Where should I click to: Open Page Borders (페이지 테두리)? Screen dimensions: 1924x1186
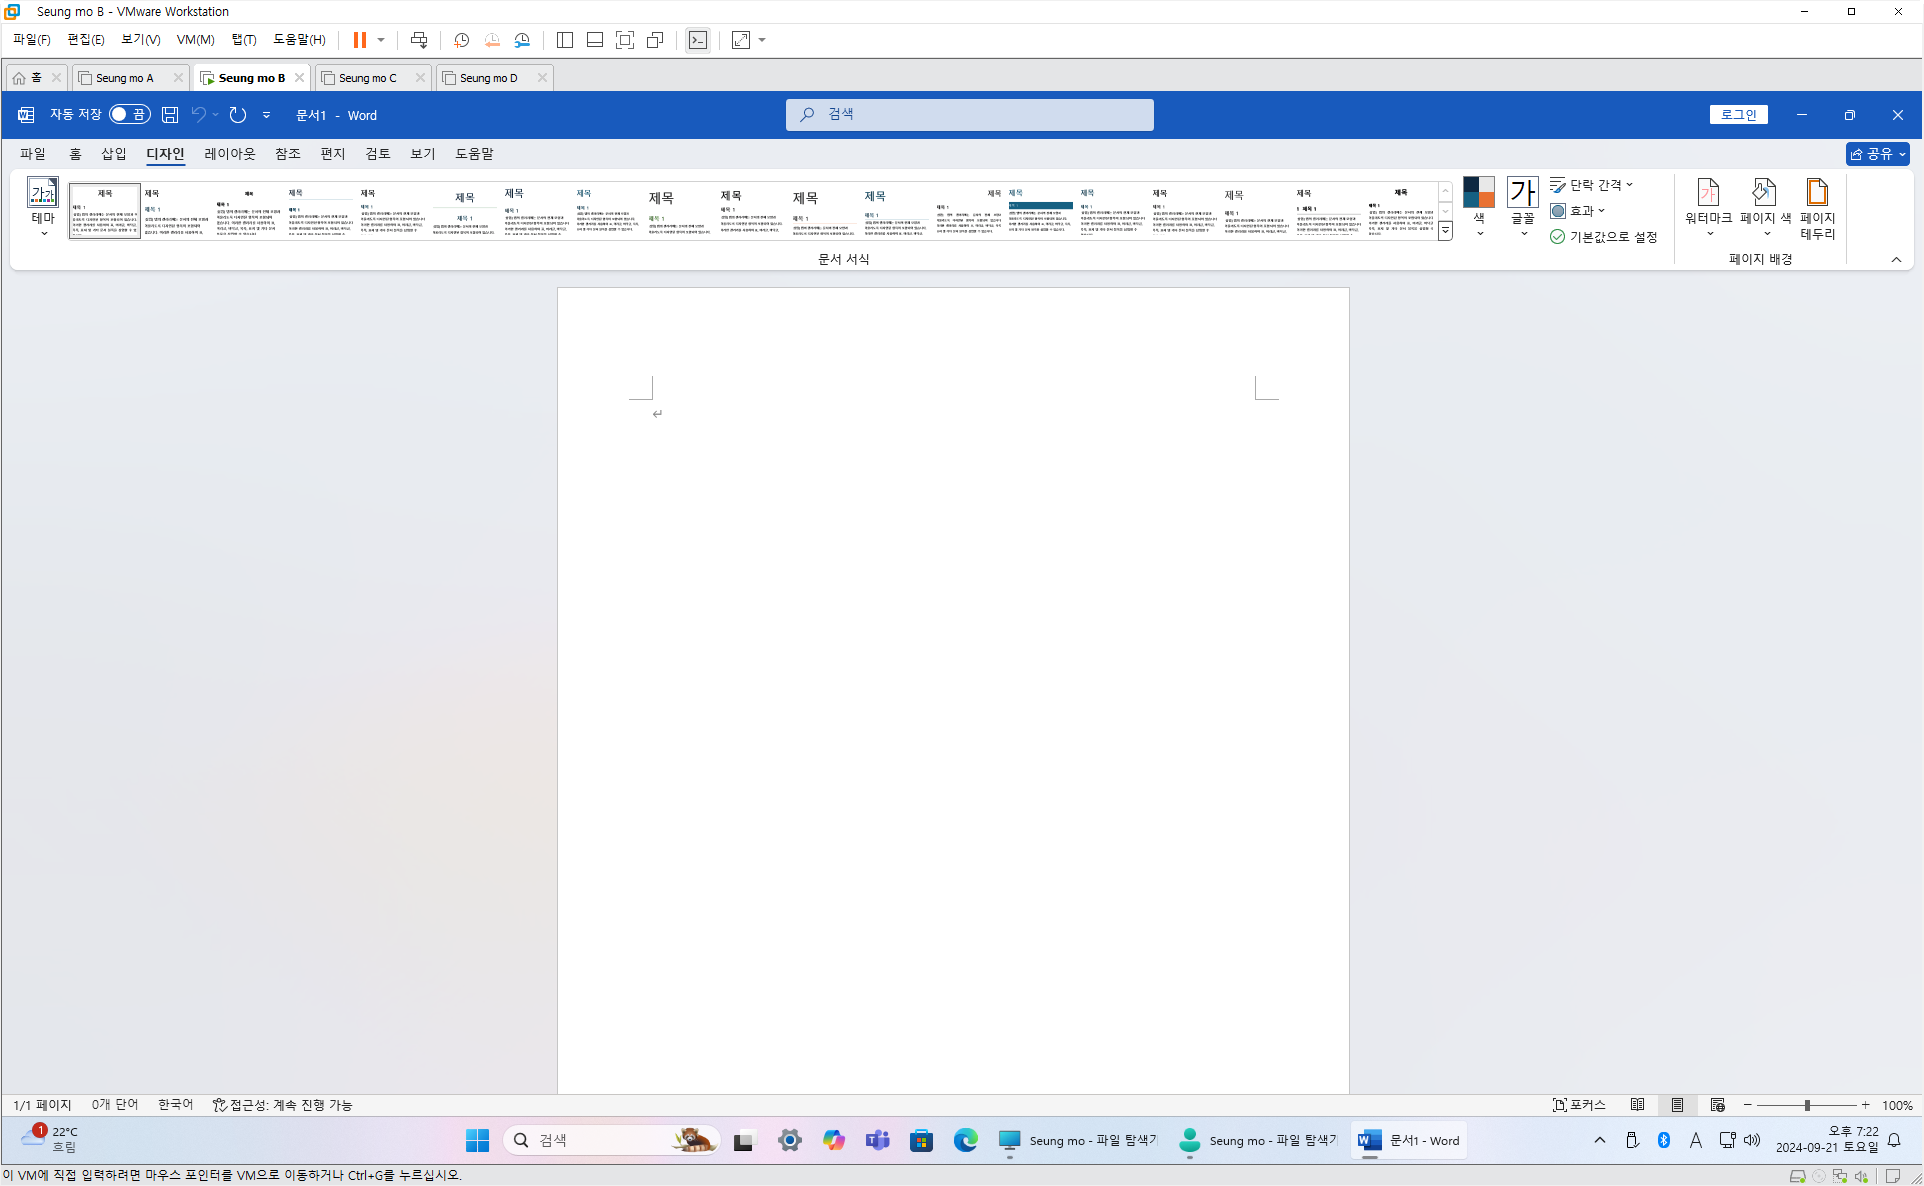tap(1817, 193)
